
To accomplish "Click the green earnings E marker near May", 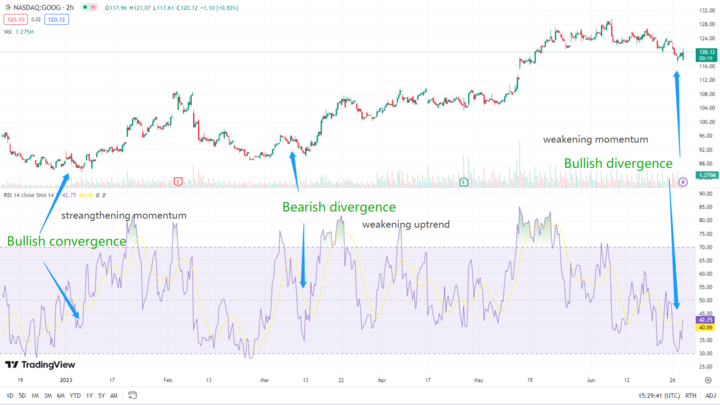I will click(464, 182).
